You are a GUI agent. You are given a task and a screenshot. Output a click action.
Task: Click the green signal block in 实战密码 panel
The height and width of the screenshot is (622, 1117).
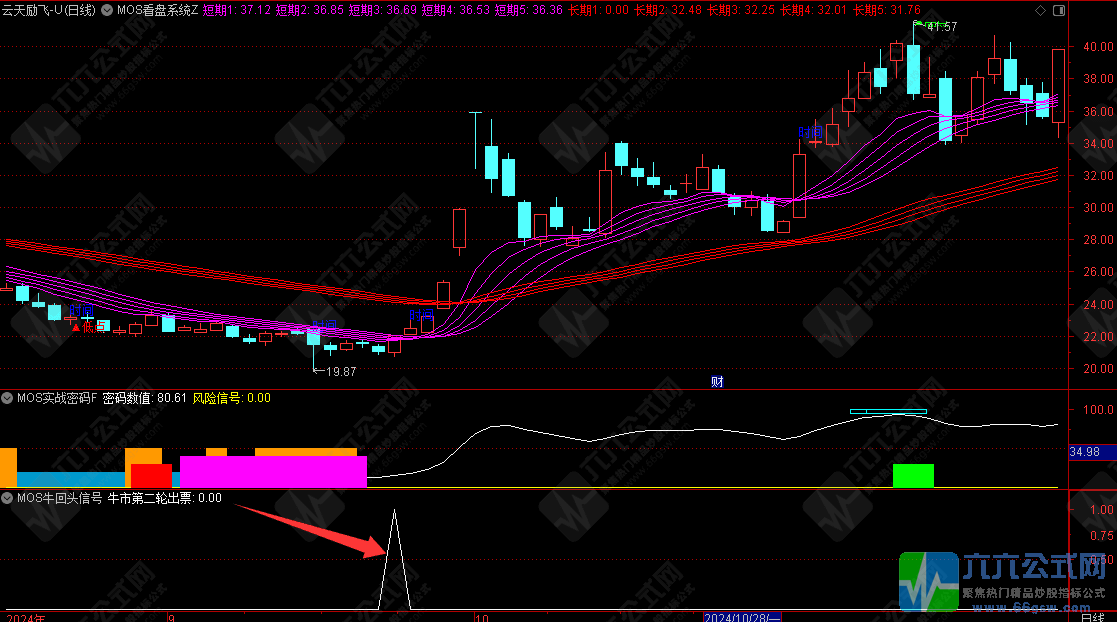[913, 475]
